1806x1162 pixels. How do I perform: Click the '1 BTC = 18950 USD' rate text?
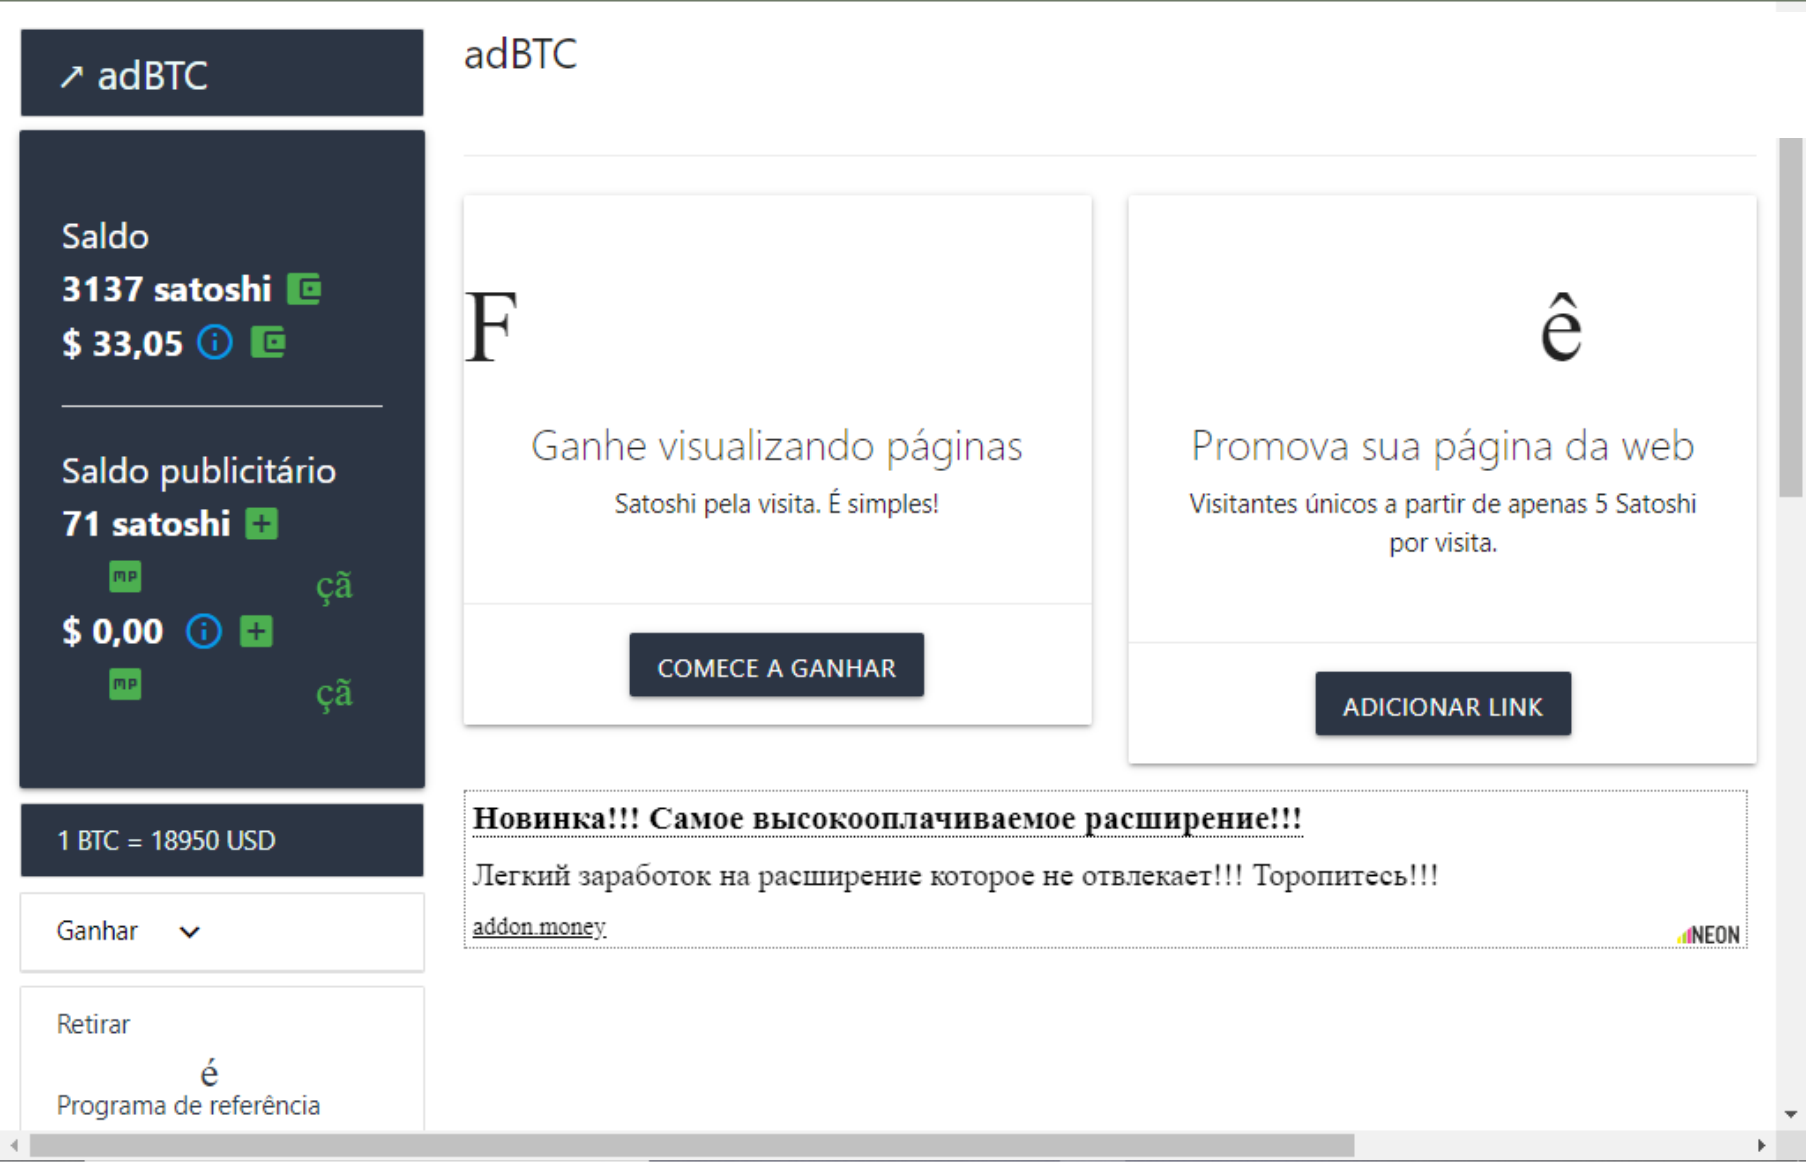pyautogui.click(x=166, y=841)
